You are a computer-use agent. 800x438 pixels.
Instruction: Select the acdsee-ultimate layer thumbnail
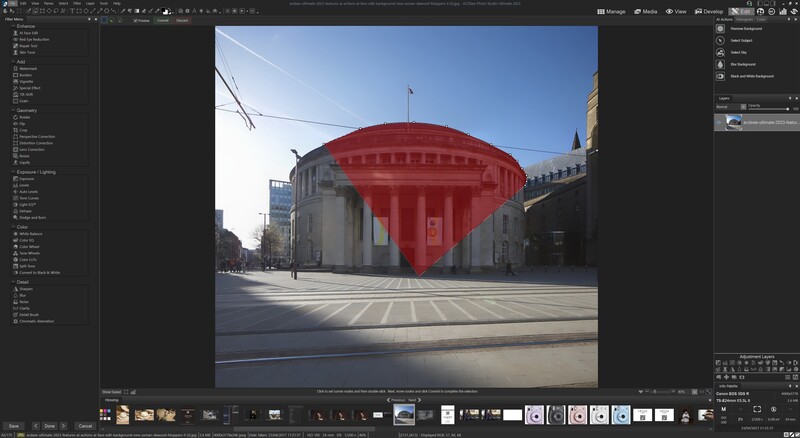[x=733, y=123]
